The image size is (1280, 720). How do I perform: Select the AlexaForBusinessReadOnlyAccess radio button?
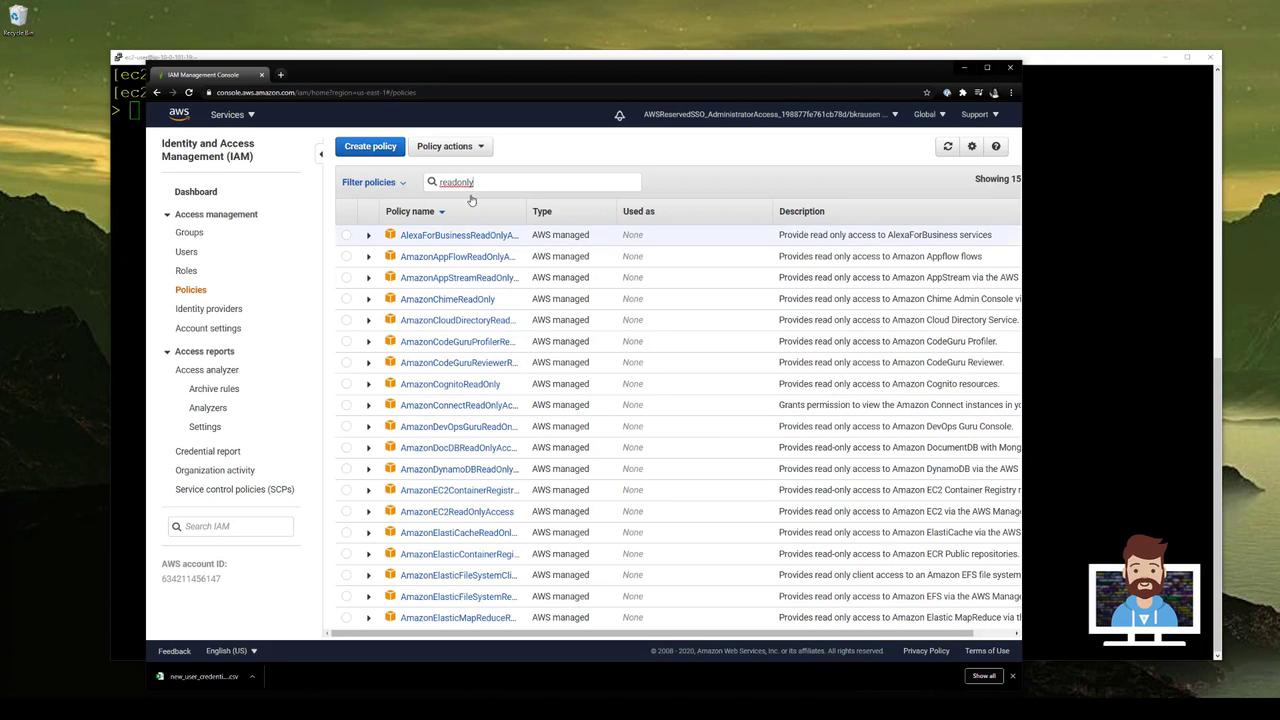pyautogui.click(x=346, y=235)
